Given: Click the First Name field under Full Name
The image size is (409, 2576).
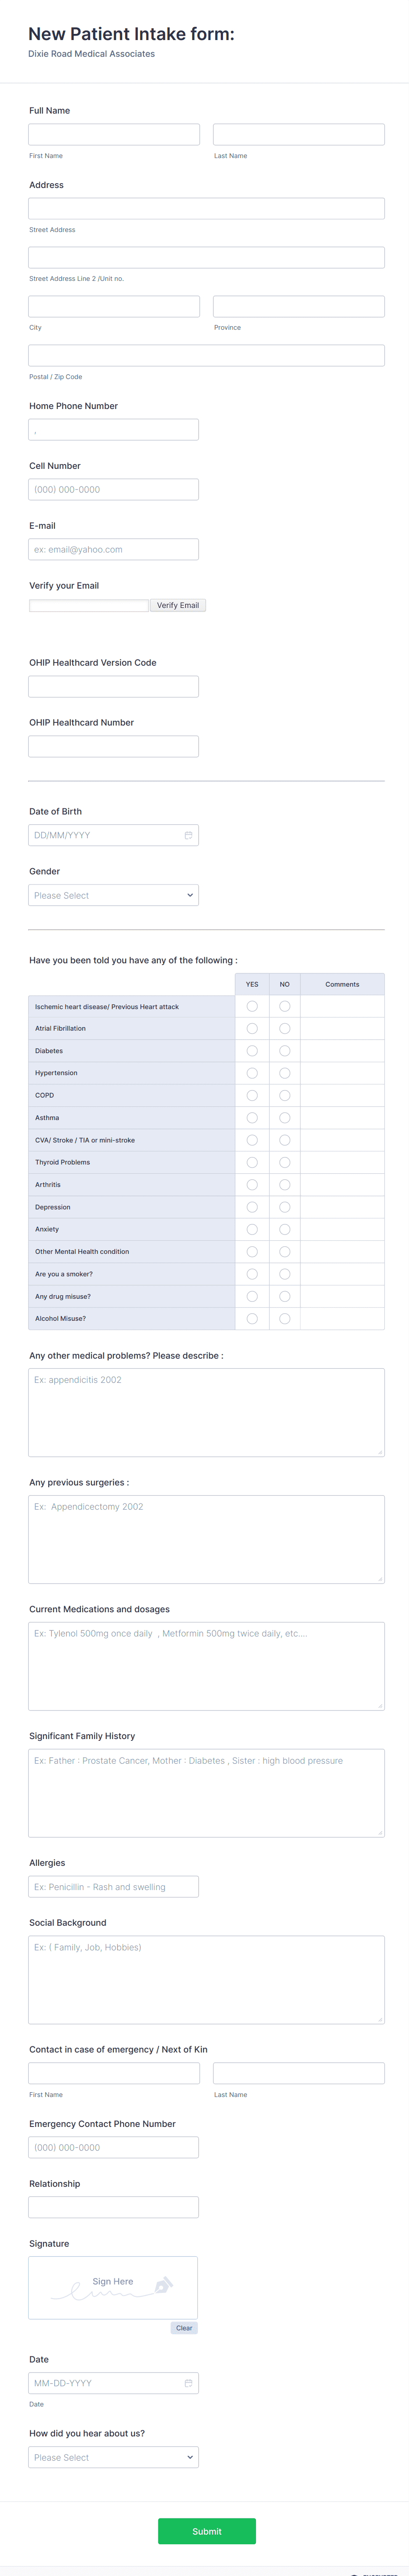Looking at the screenshot, I should tap(113, 133).
